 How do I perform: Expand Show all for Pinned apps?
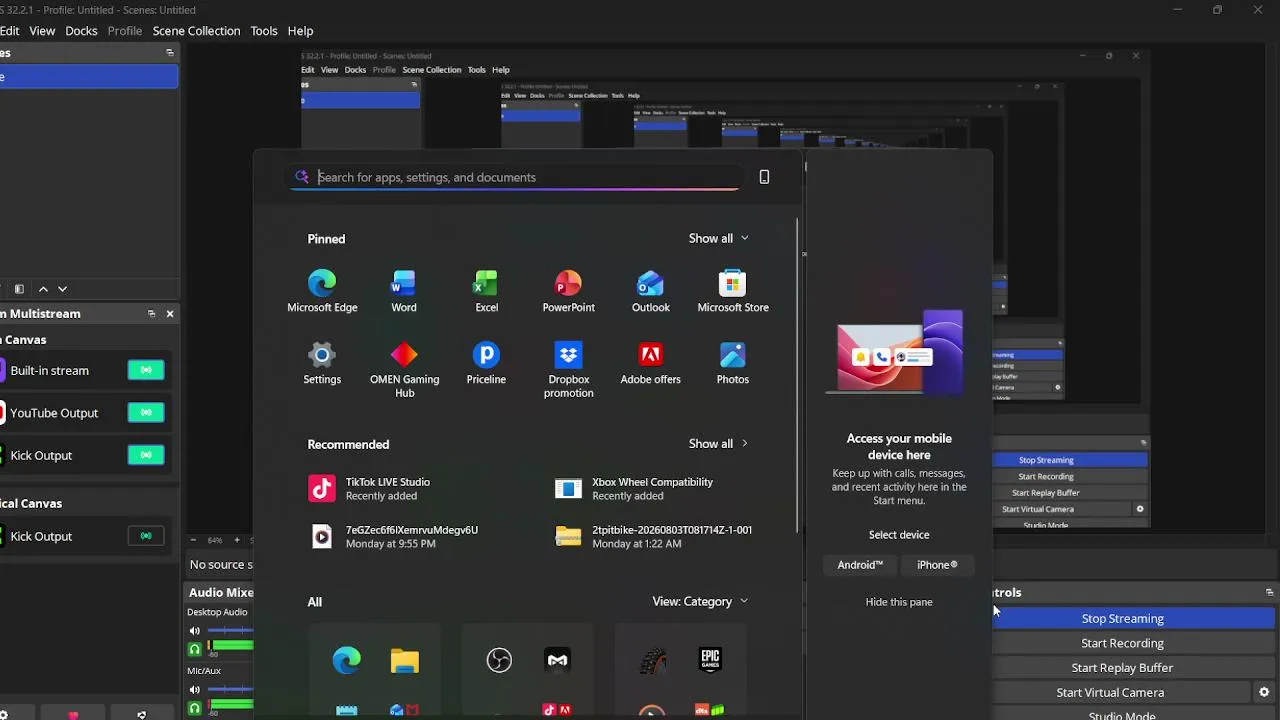point(718,238)
